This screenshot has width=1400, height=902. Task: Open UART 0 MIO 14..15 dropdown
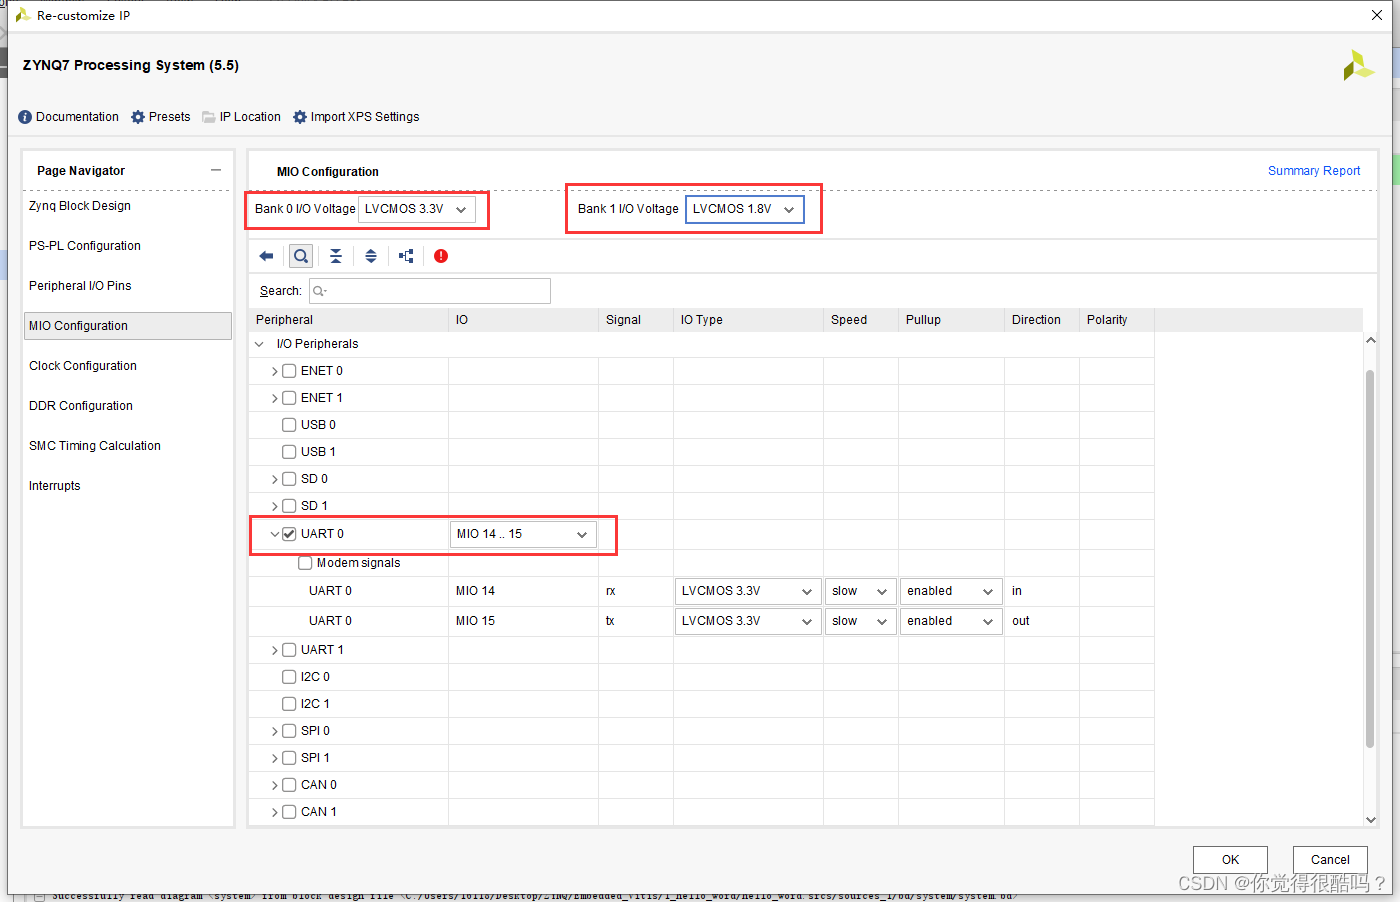point(523,534)
